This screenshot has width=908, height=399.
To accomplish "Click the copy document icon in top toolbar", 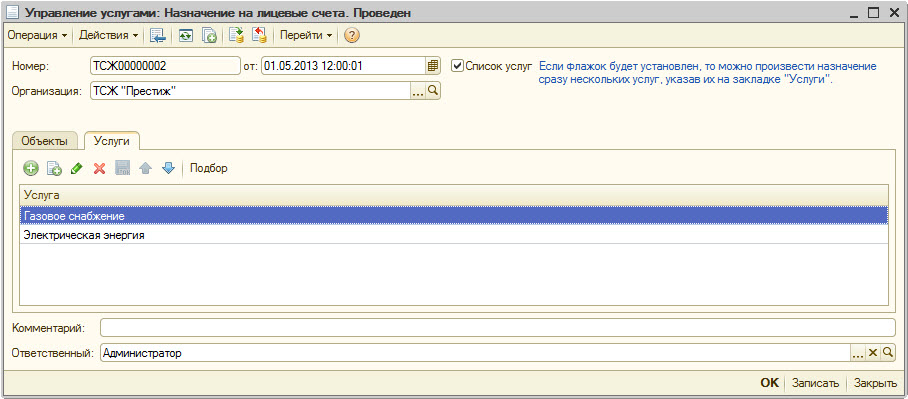I will [x=209, y=35].
